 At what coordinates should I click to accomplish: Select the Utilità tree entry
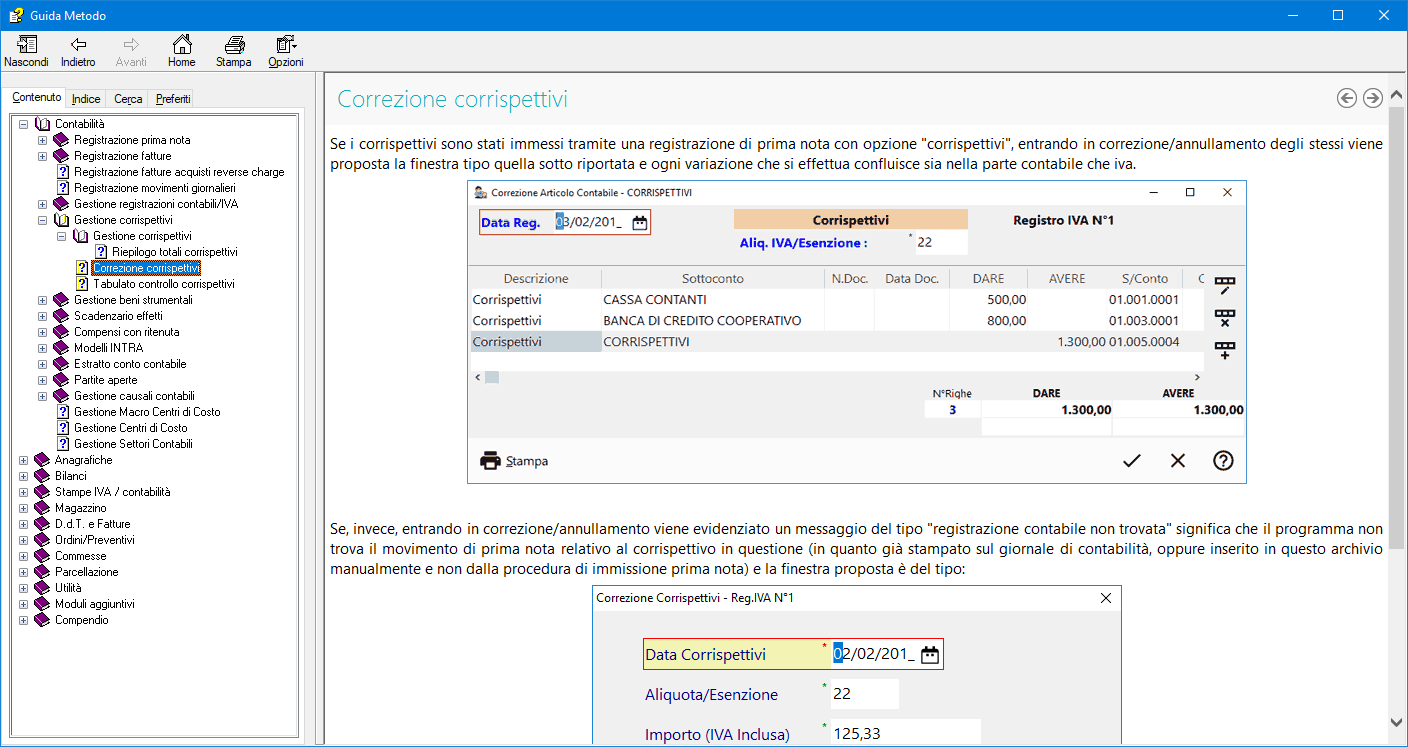coord(68,588)
